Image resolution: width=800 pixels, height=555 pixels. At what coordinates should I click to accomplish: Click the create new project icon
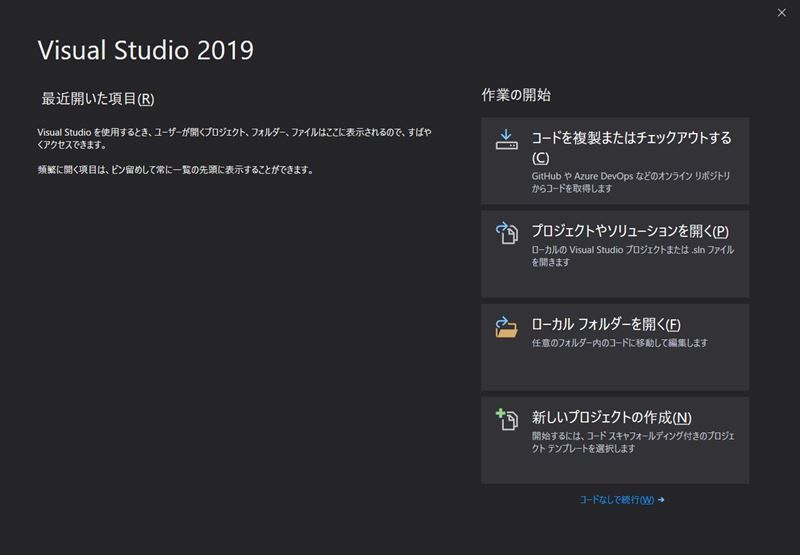pyautogui.click(x=507, y=420)
